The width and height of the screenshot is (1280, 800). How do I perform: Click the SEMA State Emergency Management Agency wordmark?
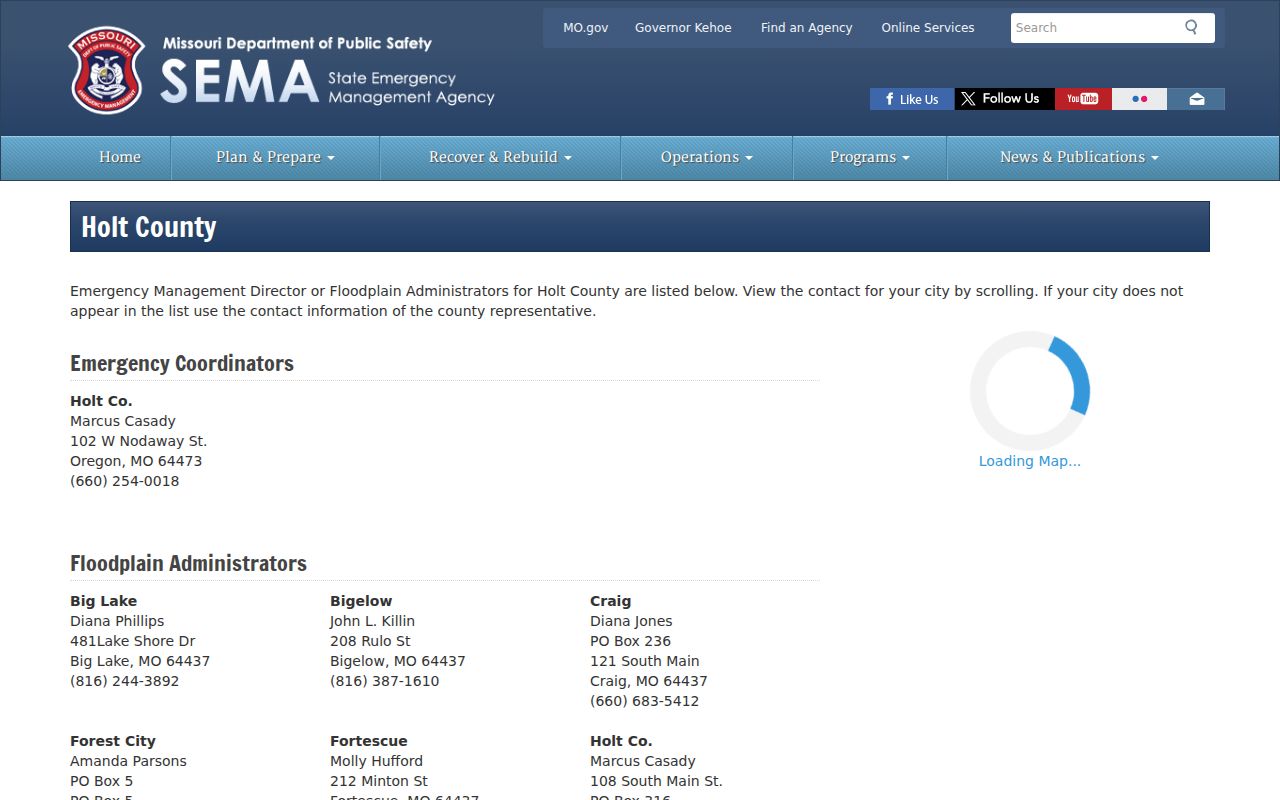click(x=327, y=80)
